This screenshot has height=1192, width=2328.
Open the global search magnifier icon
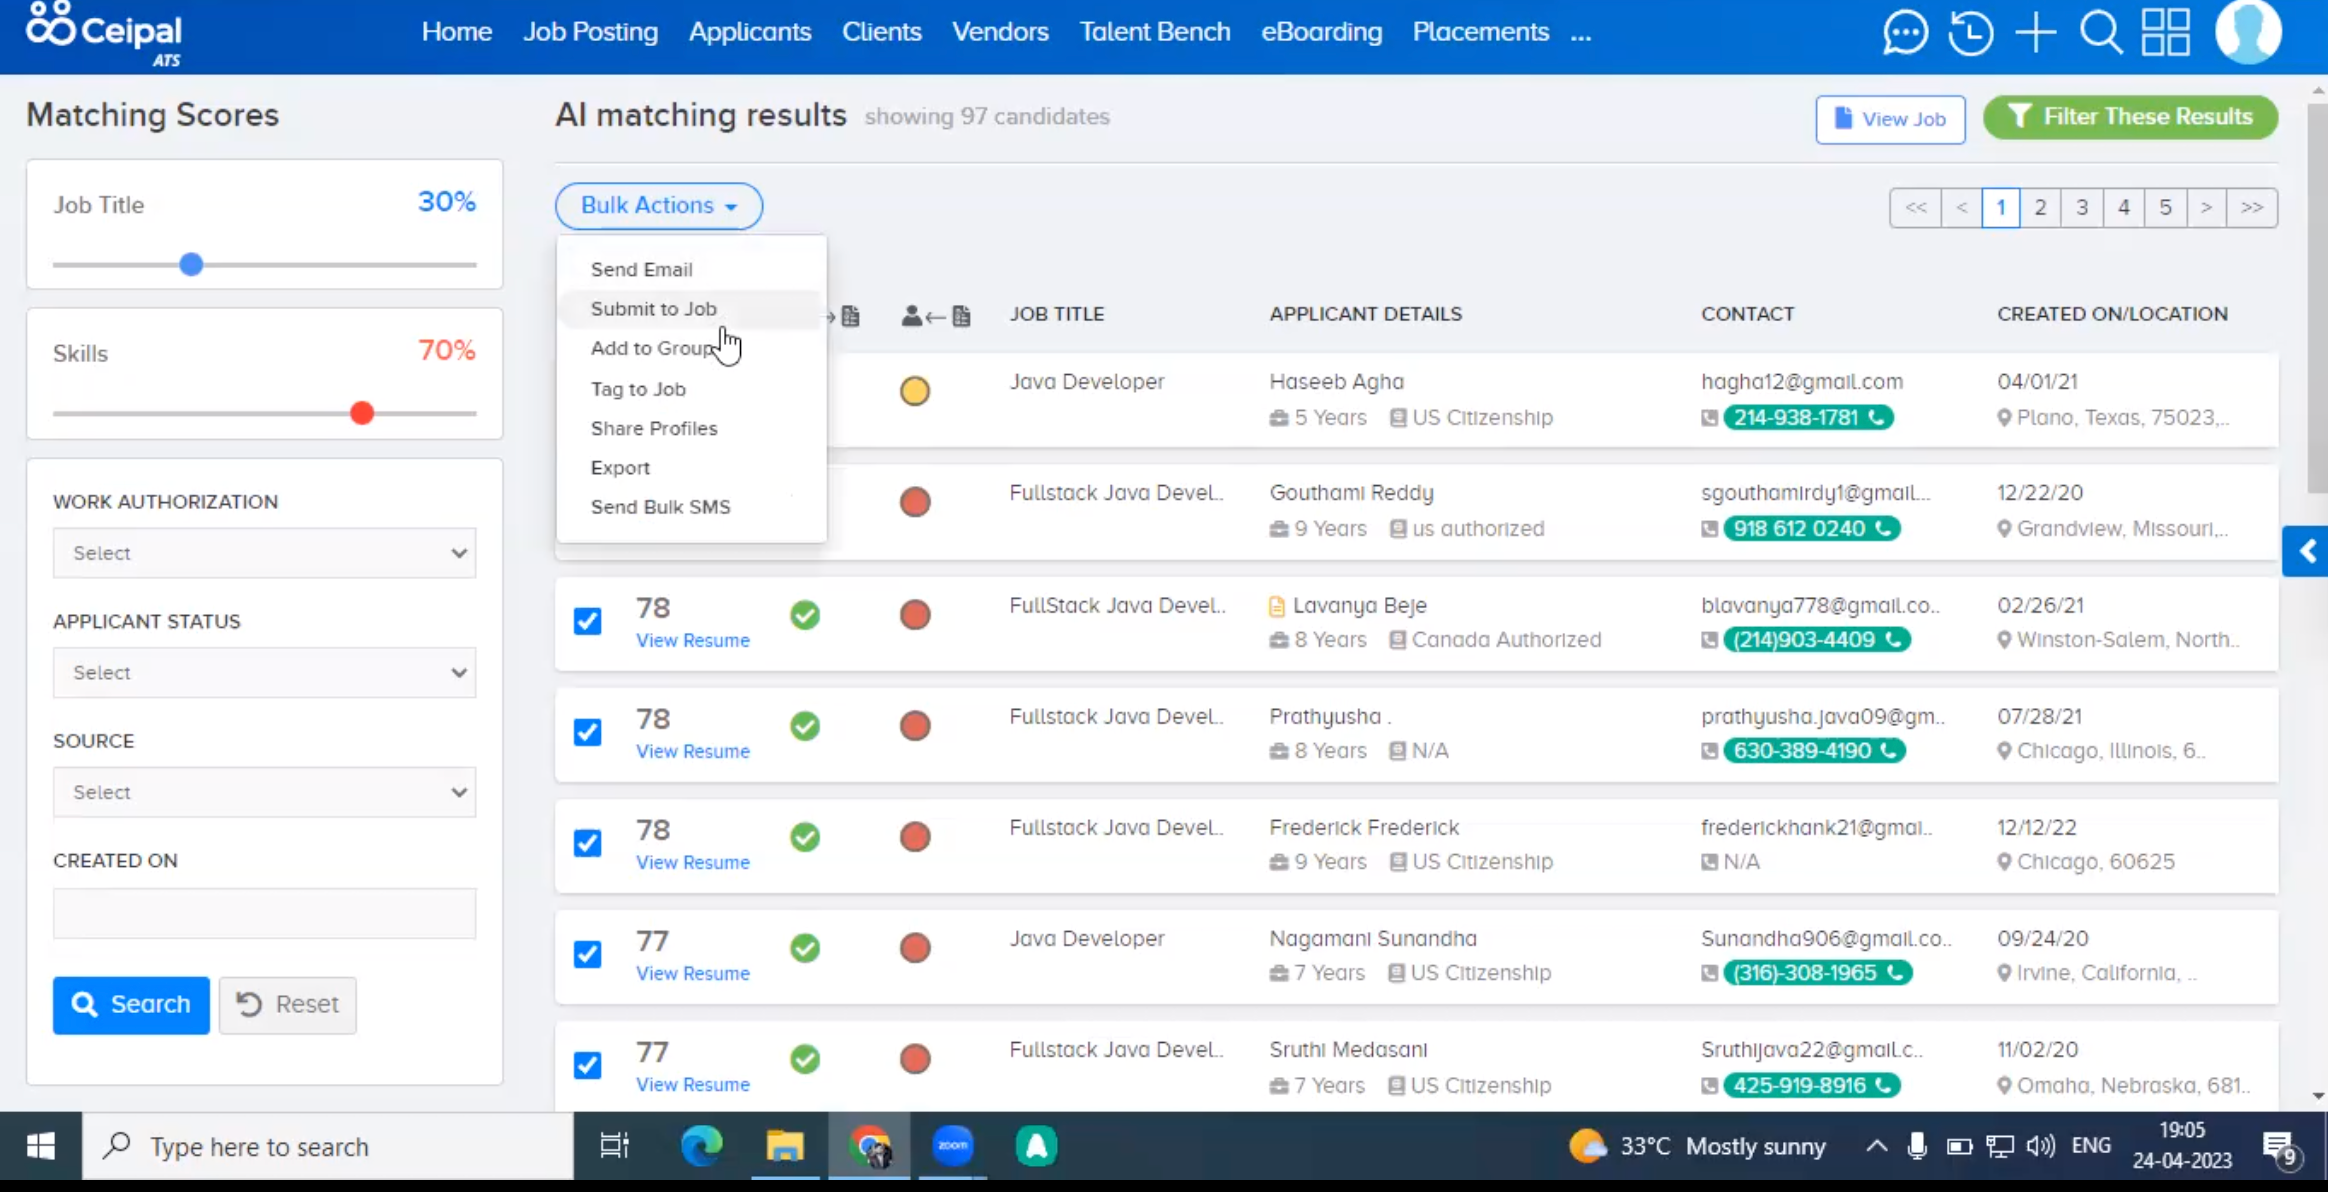pos(2101,33)
